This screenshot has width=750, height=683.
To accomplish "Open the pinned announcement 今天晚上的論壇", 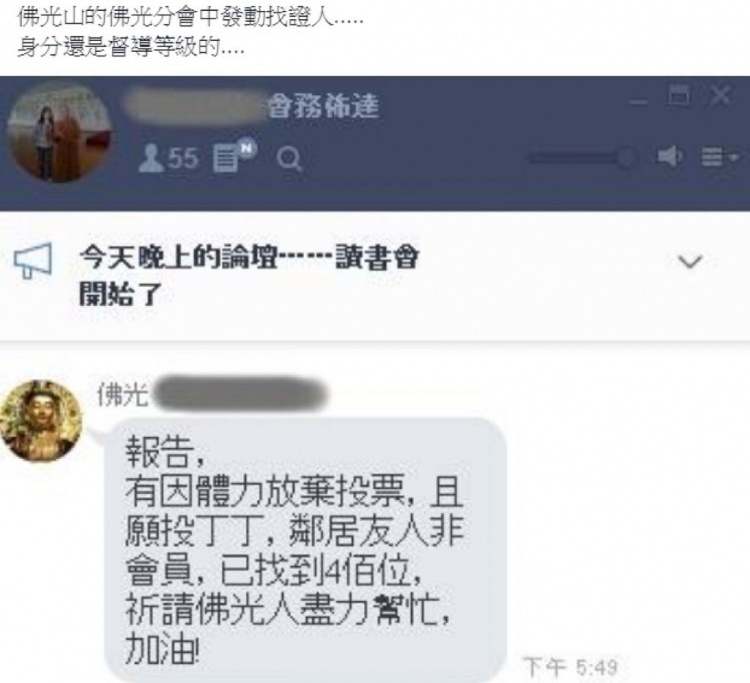I will coord(249,275).
